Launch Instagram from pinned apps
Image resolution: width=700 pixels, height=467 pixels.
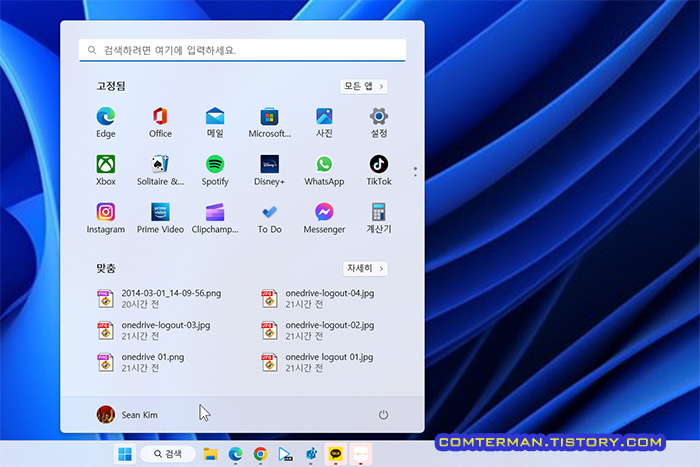pos(106,218)
